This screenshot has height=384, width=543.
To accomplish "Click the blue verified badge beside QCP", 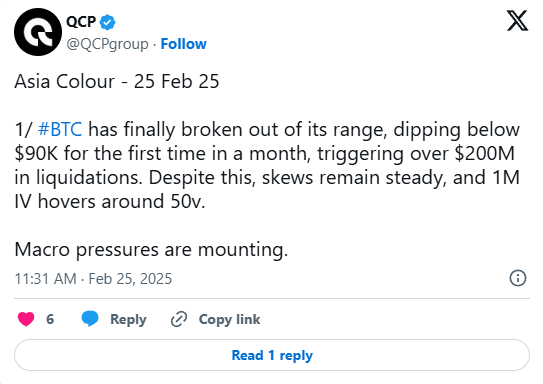I will [x=107, y=23].
